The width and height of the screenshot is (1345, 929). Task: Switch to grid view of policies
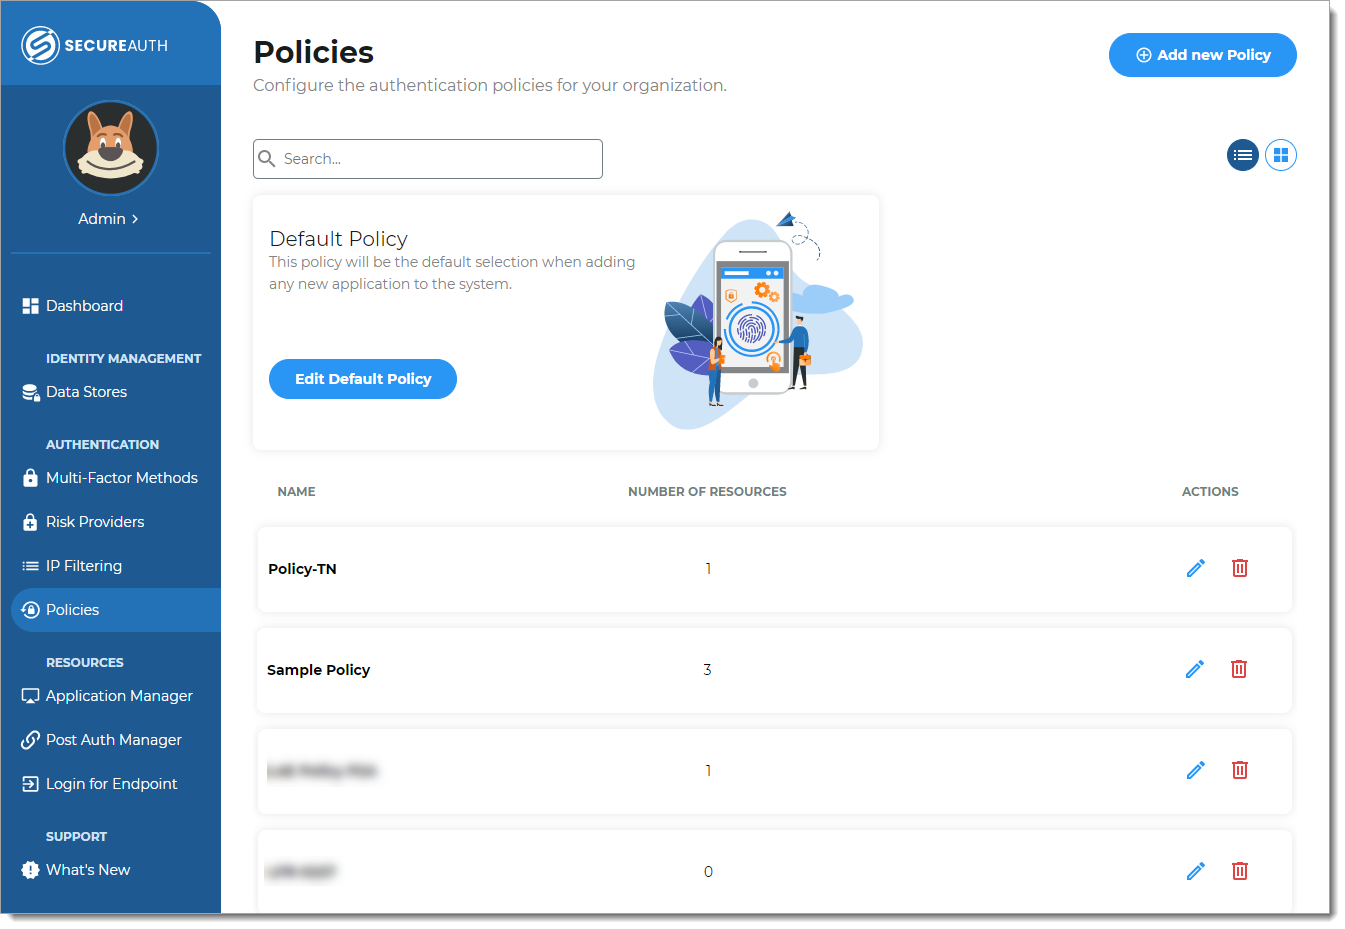[1281, 155]
